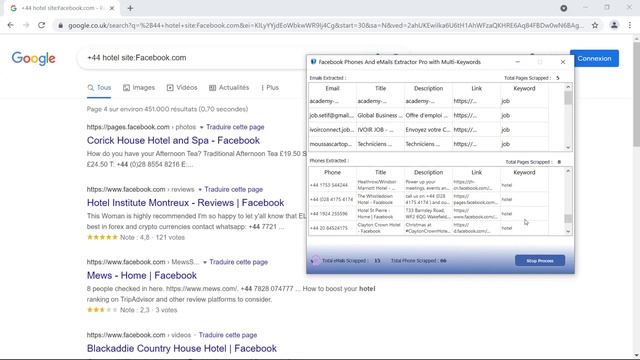Minimize the Chrome browser window
This screenshot has width=640, height=360.
585,8
